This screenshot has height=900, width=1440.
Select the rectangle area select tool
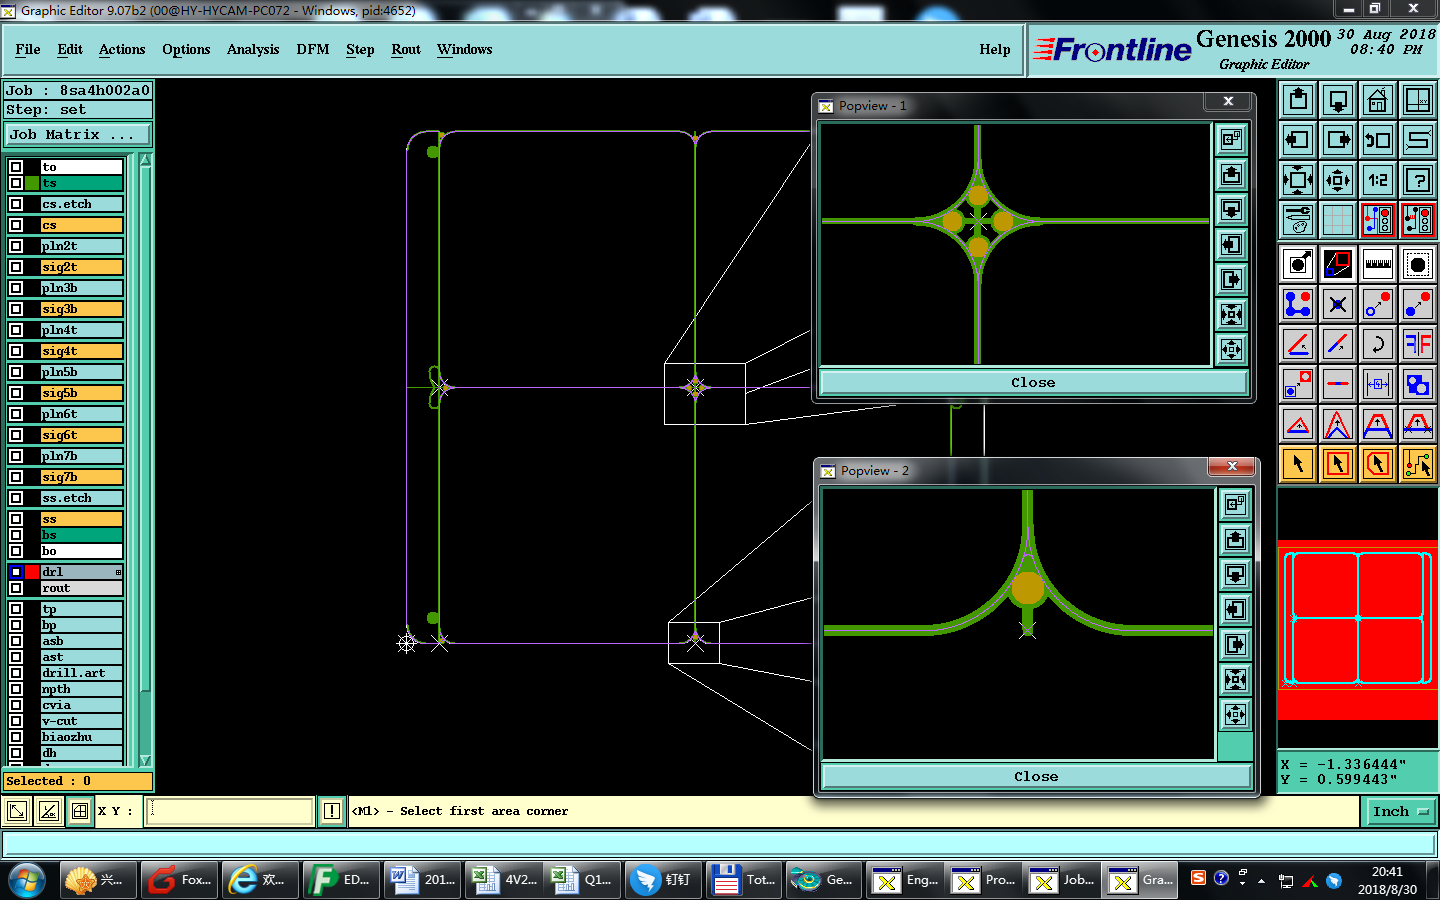click(x=1338, y=464)
